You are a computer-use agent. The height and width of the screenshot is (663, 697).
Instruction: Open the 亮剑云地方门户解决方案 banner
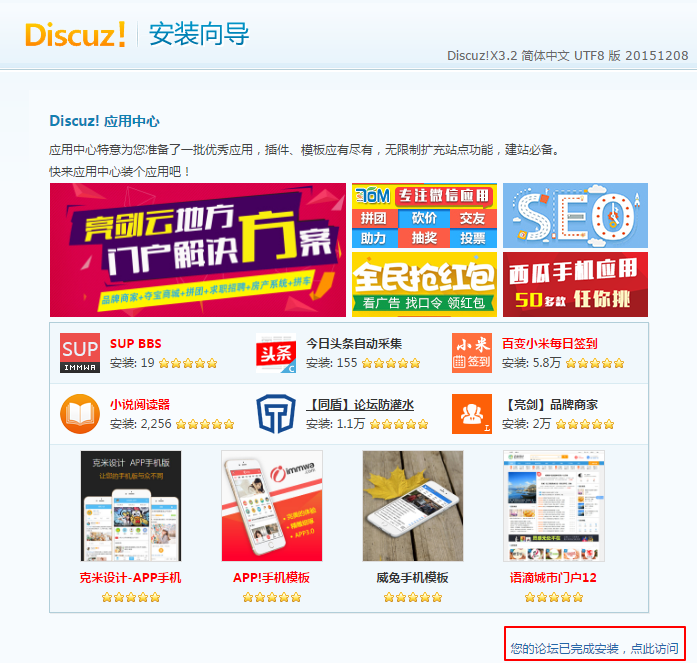click(x=198, y=250)
